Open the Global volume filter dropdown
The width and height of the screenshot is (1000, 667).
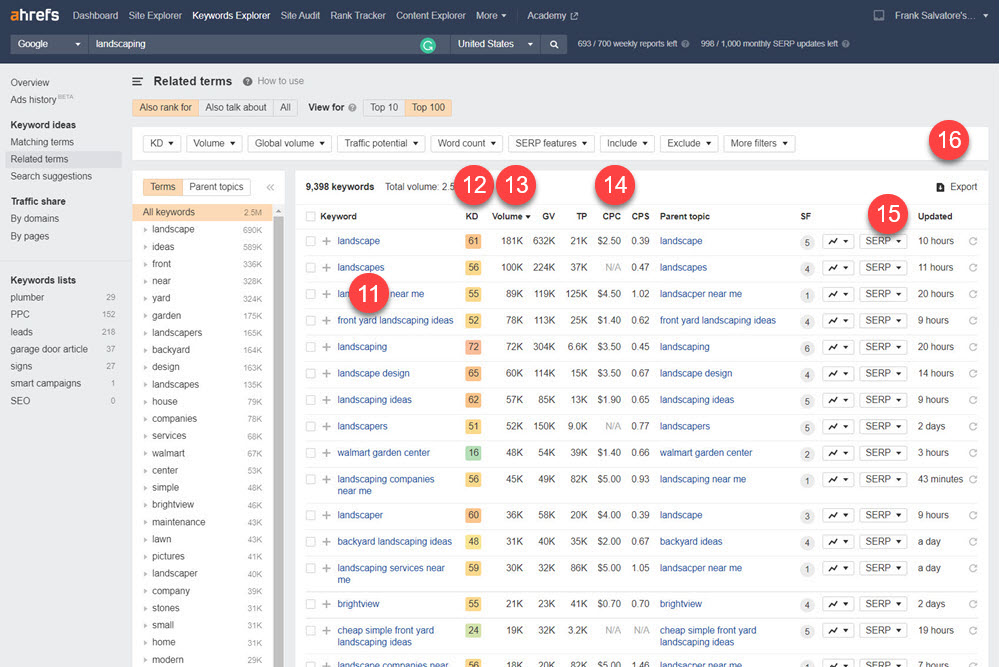point(290,143)
